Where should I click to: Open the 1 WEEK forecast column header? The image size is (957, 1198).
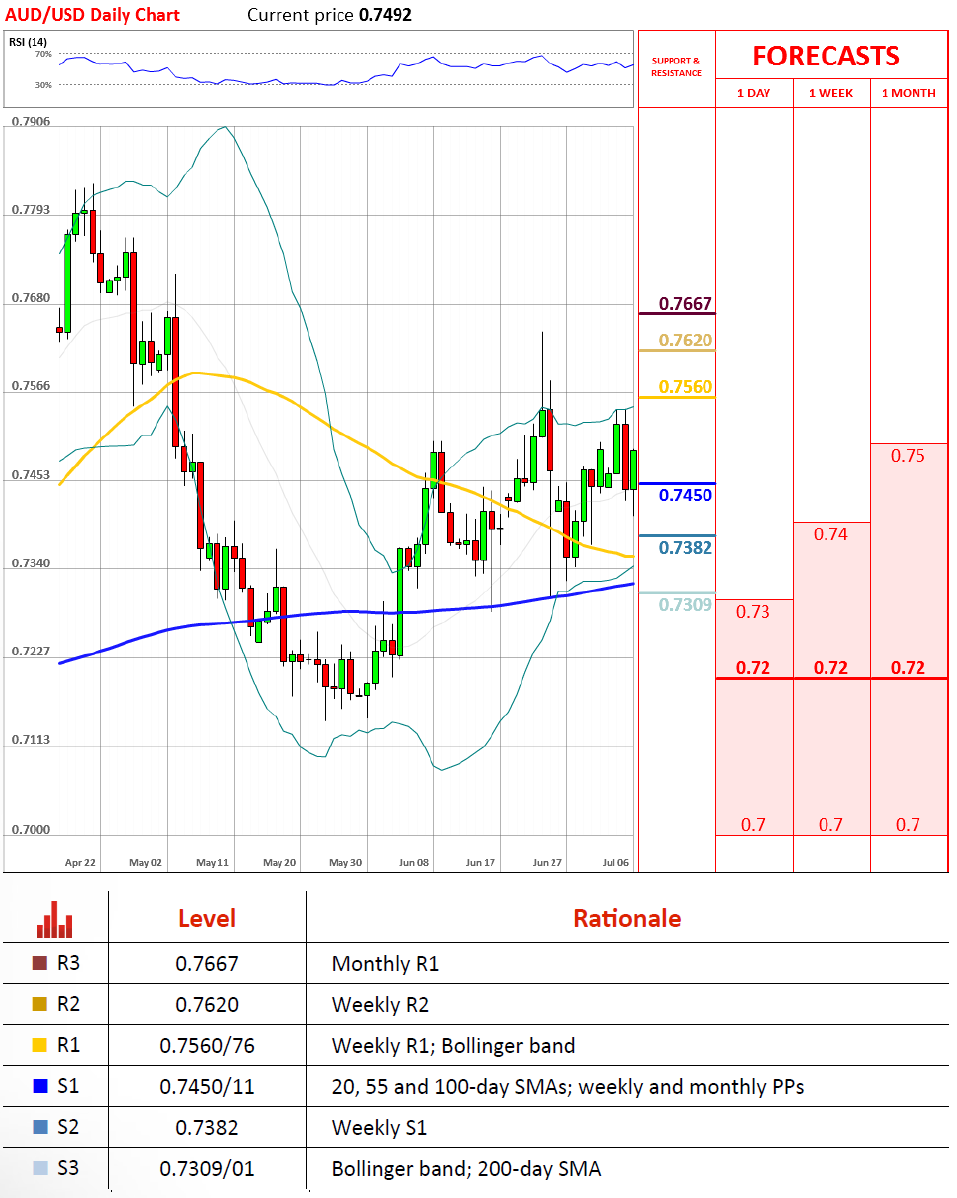(x=831, y=93)
